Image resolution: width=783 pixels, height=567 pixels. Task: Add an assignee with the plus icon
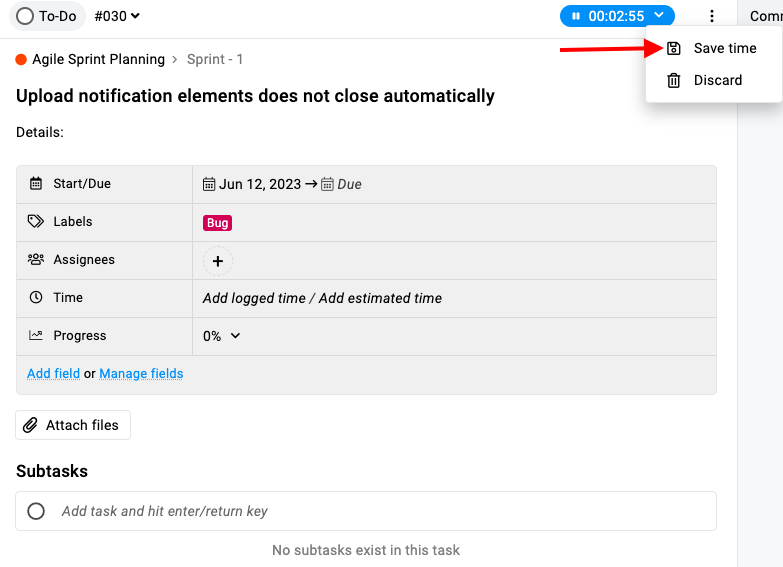[x=218, y=261]
